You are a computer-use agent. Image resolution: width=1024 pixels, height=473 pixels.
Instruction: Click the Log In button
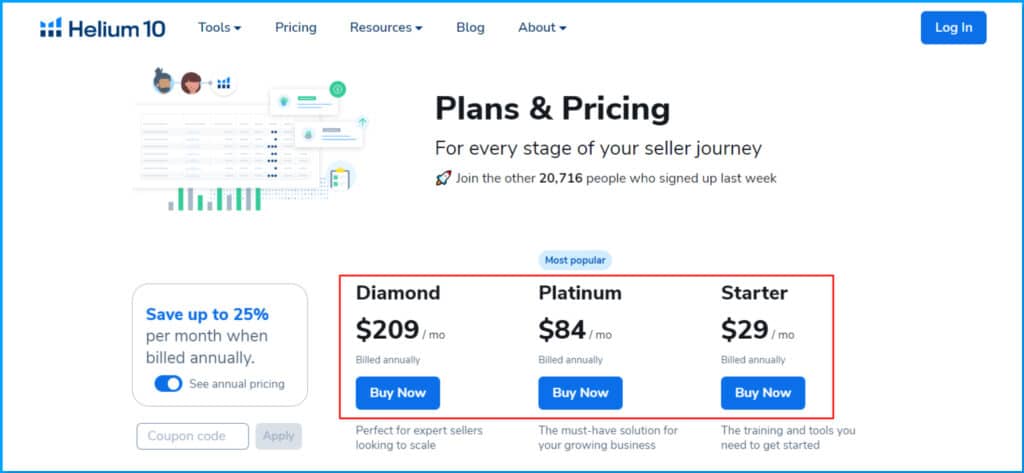(953, 27)
